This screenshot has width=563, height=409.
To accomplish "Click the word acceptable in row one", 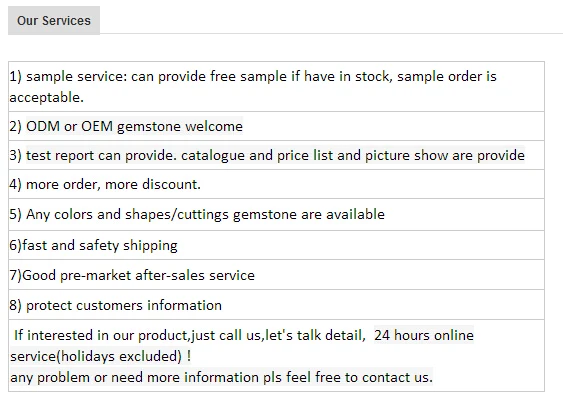I will (46, 97).
